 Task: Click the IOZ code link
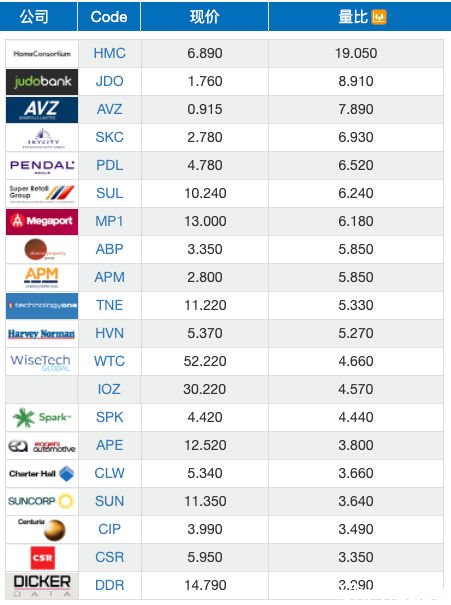click(x=109, y=389)
